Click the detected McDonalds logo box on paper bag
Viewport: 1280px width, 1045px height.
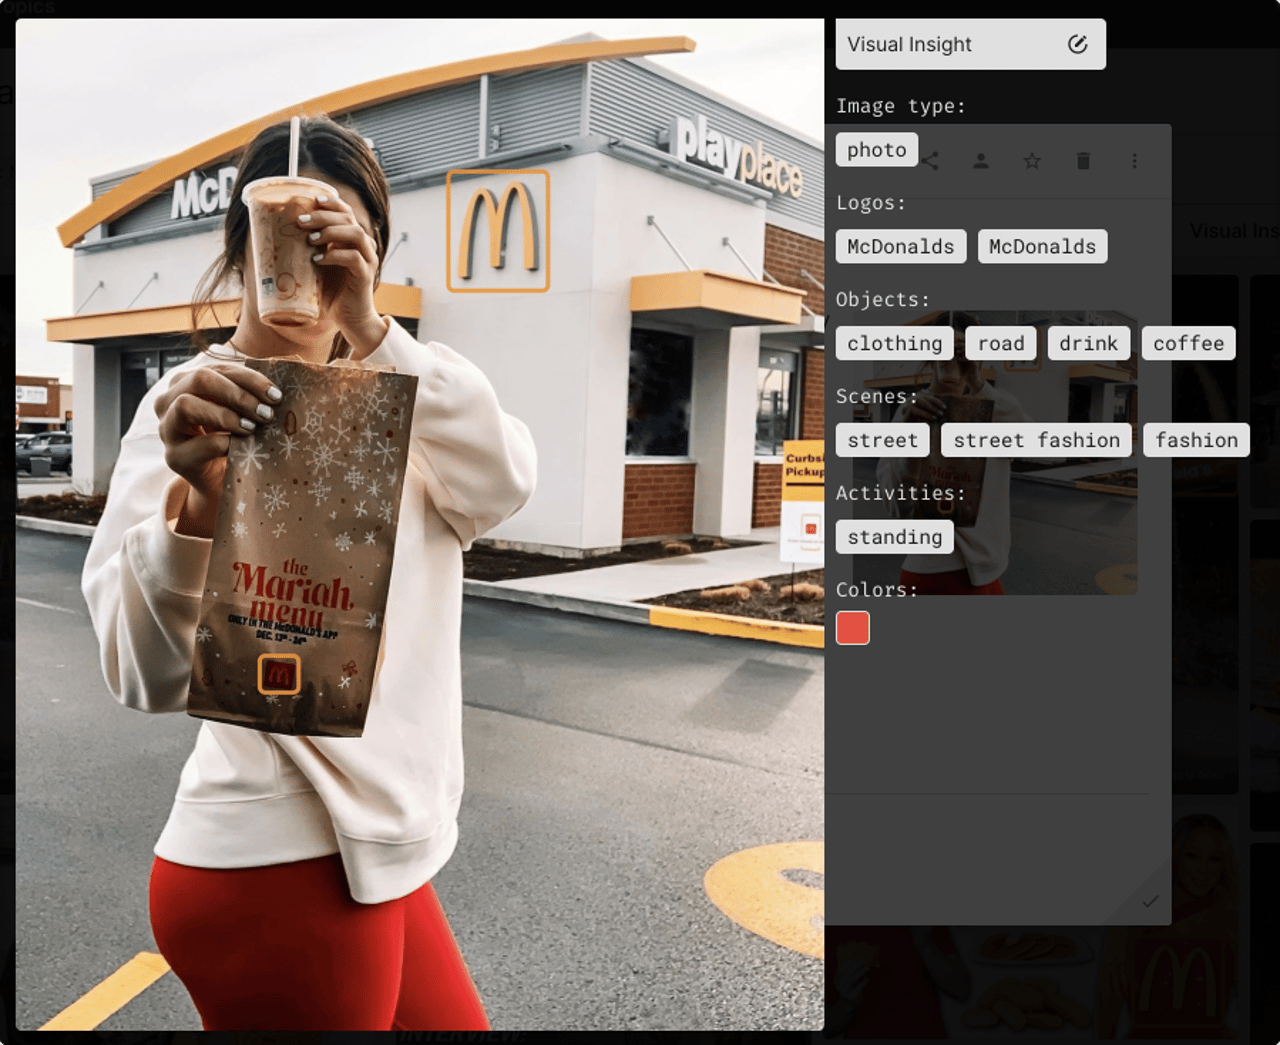pos(279,674)
